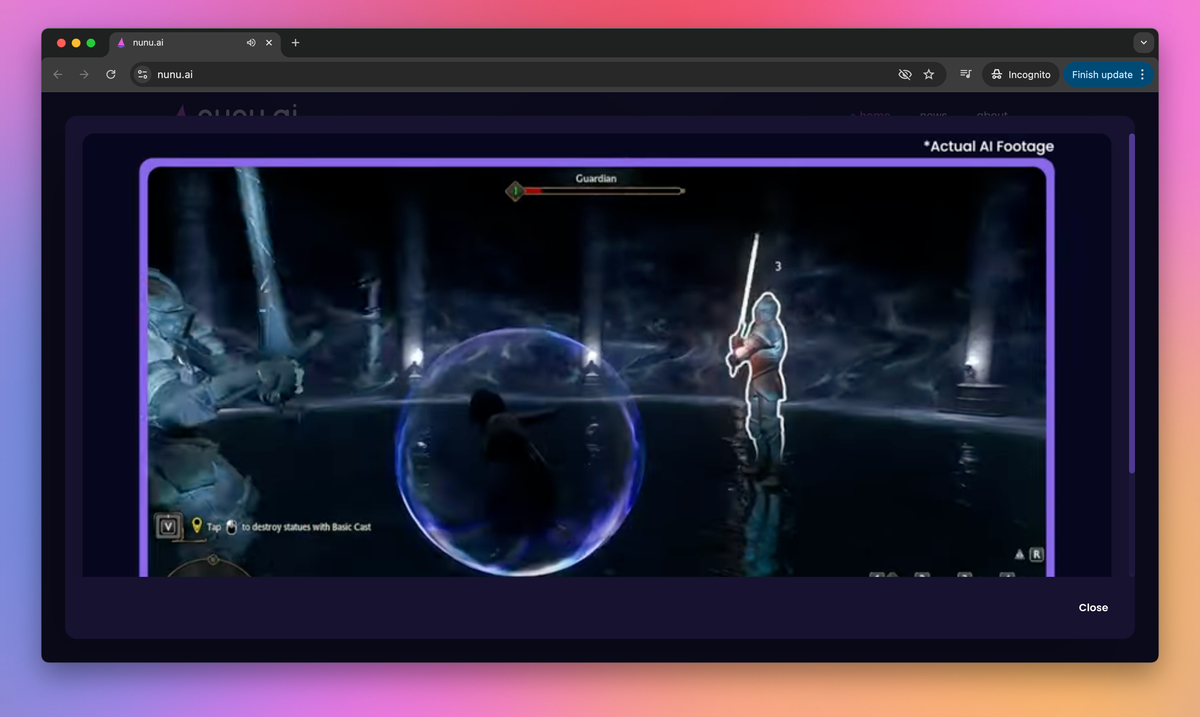This screenshot has width=1200, height=717.
Task: Click the diamond level icon beside health bar
Action: pyautogui.click(x=515, y=190)
